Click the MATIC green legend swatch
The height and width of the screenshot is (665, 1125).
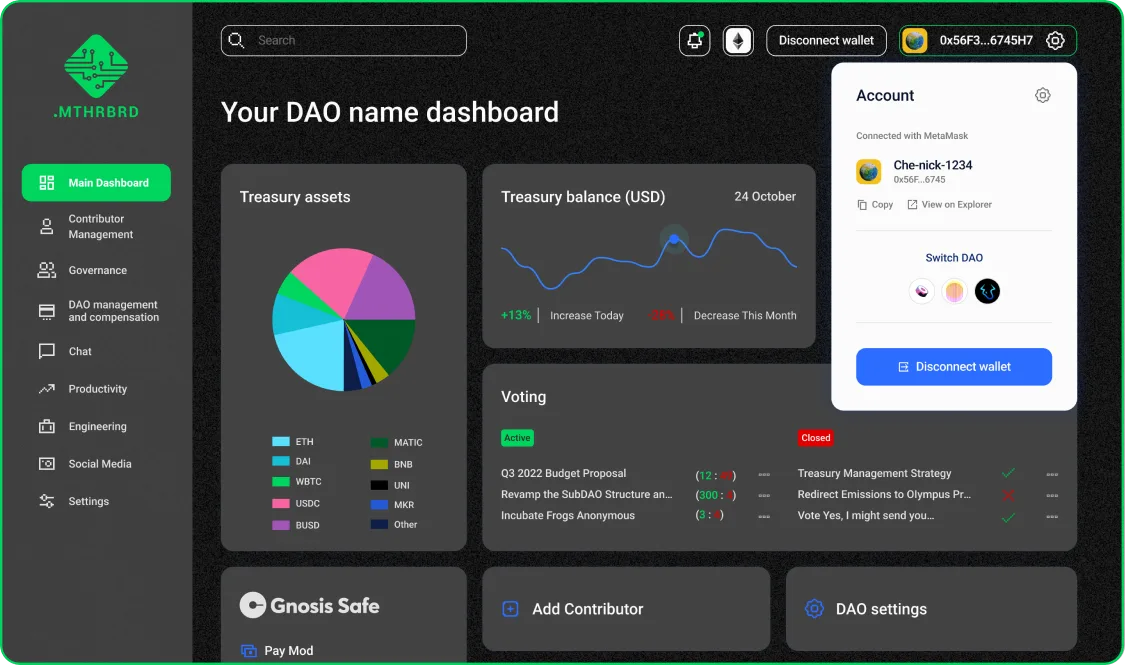(379, 443)
